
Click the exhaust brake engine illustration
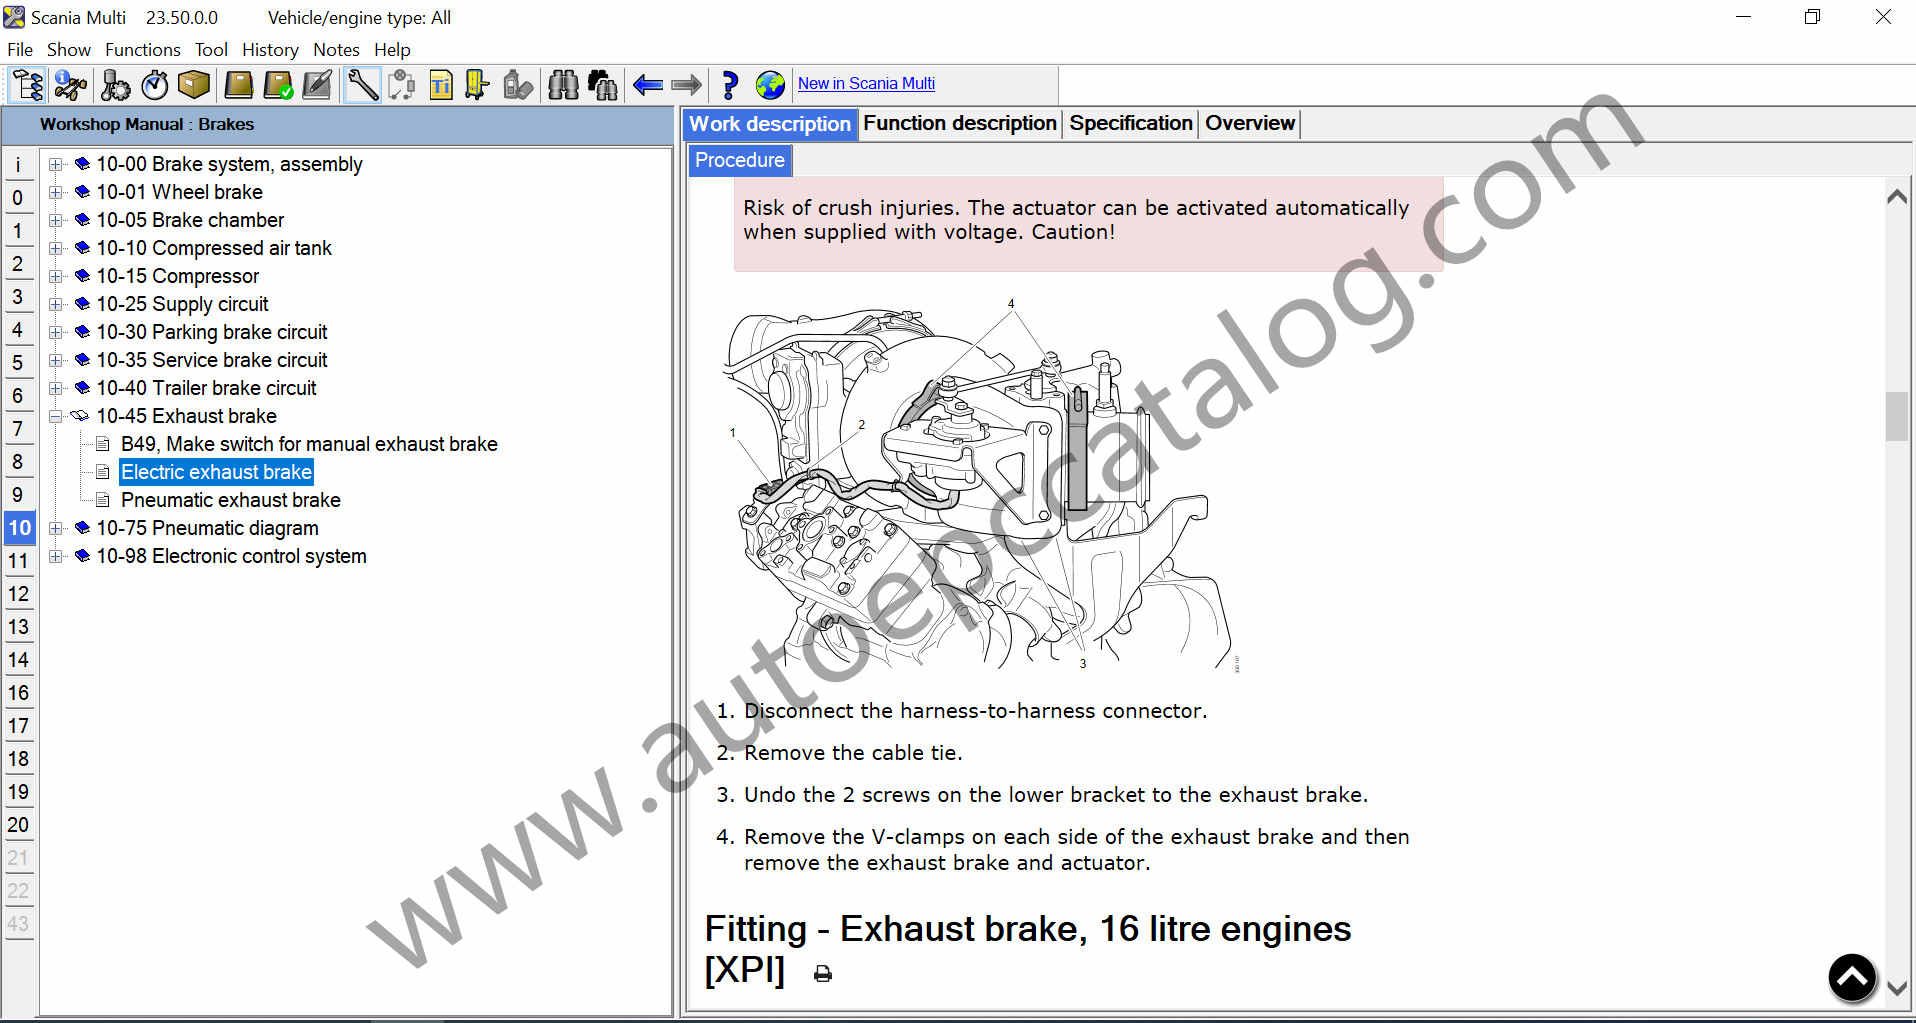pos(980,485)
